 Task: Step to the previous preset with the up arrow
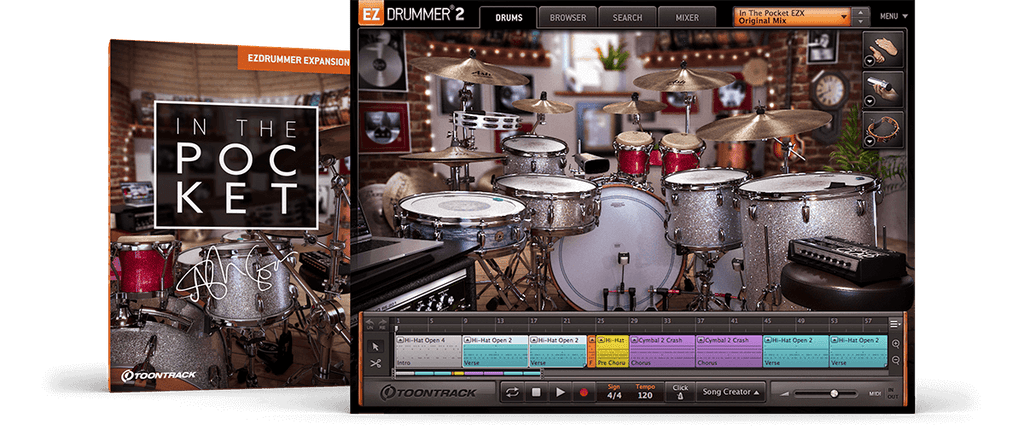coord(861,12)
